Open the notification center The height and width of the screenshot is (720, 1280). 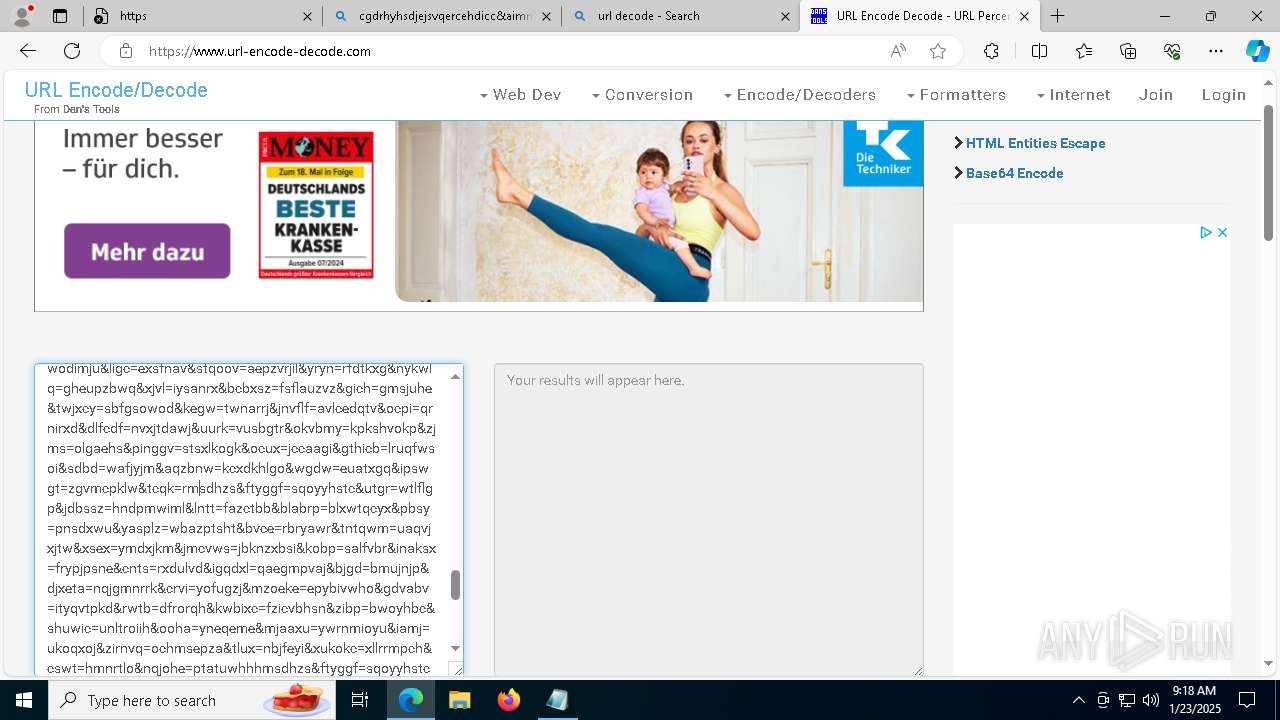click(1247, 700)
